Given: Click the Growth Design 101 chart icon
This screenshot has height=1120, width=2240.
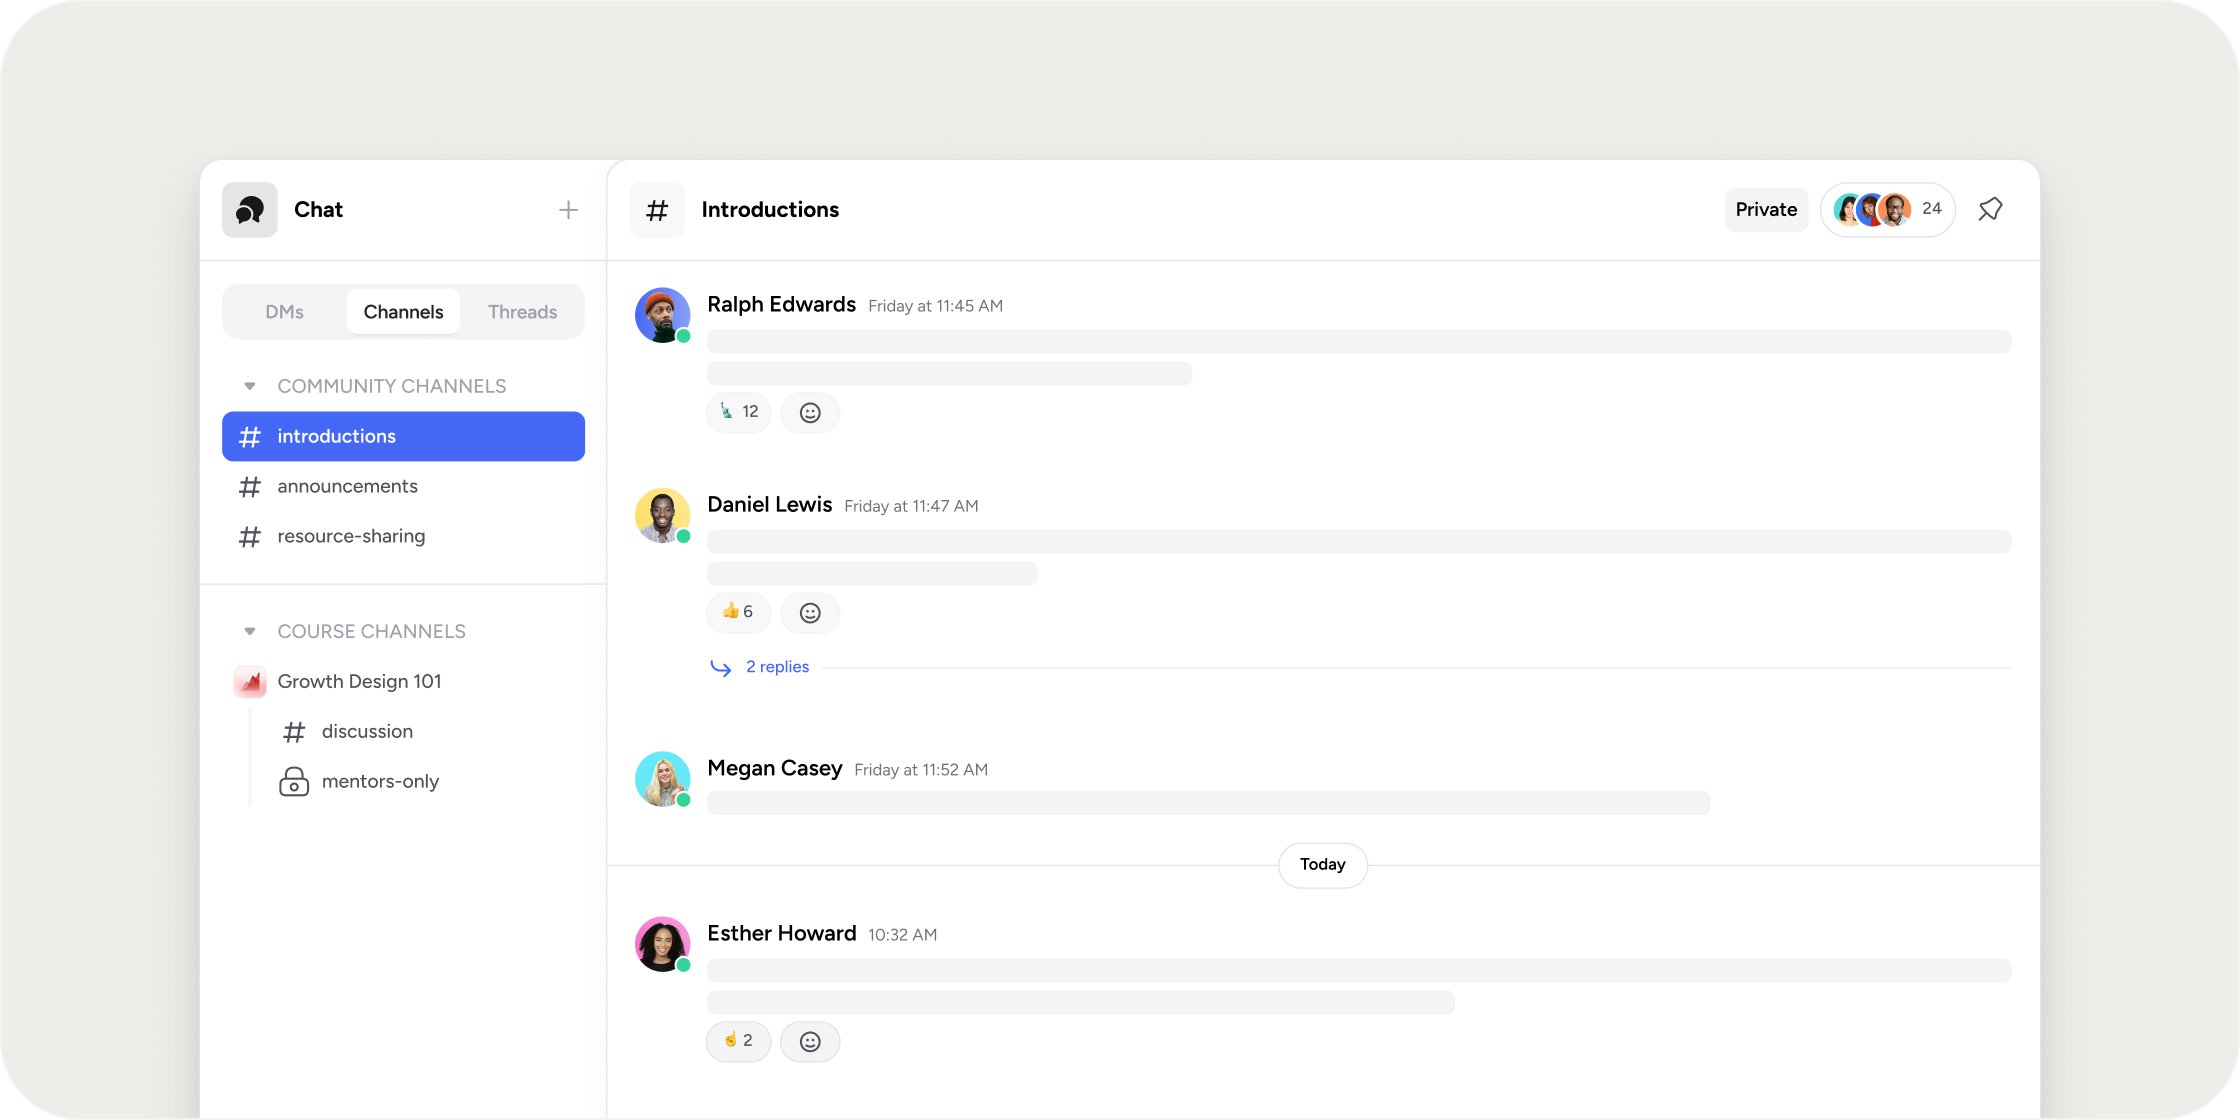Looking at the screenshot, I should (x=250, y=682).
